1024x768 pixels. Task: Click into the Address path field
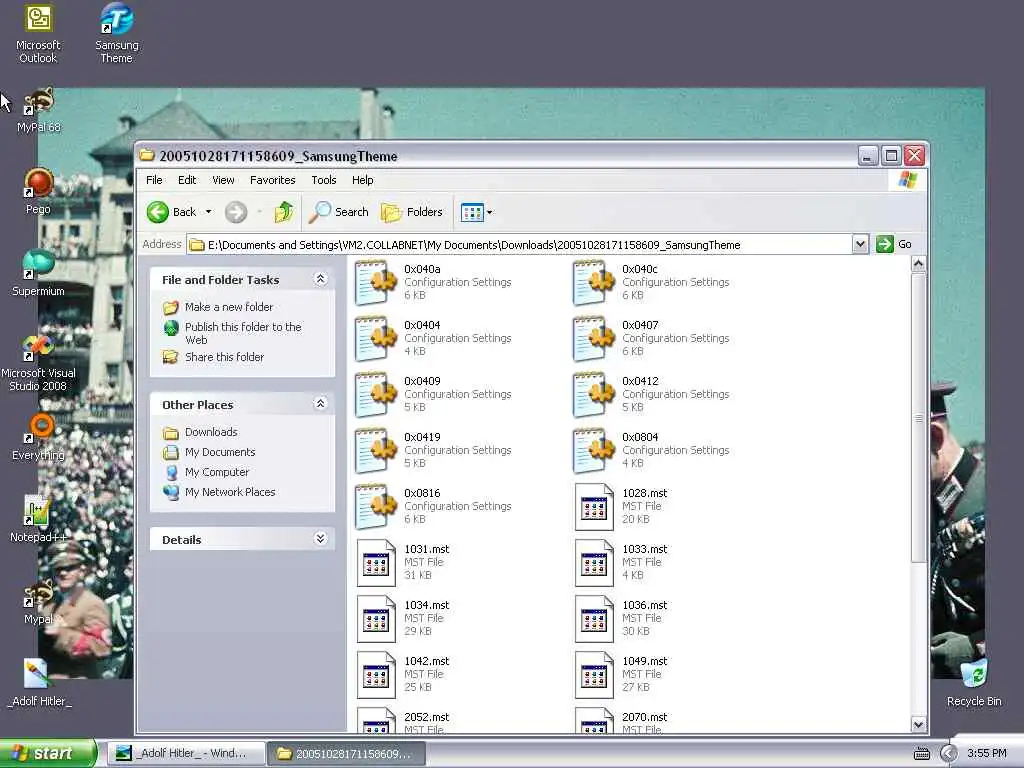point(519,244)
